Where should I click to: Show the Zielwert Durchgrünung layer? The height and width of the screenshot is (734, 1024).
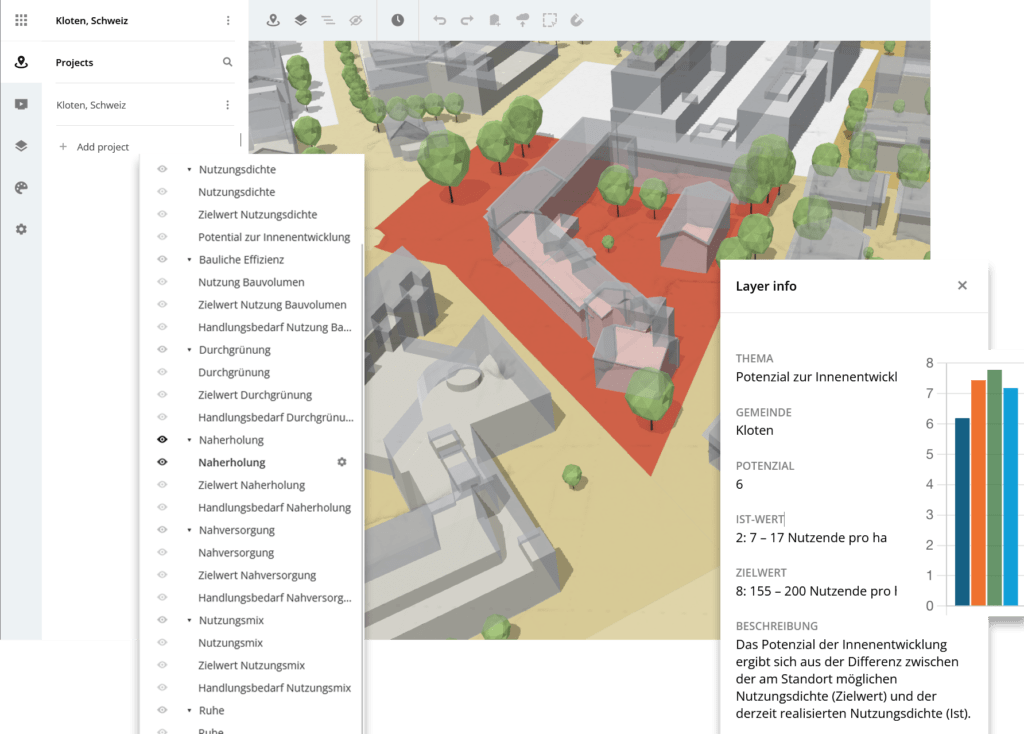(x=162, y=395)
